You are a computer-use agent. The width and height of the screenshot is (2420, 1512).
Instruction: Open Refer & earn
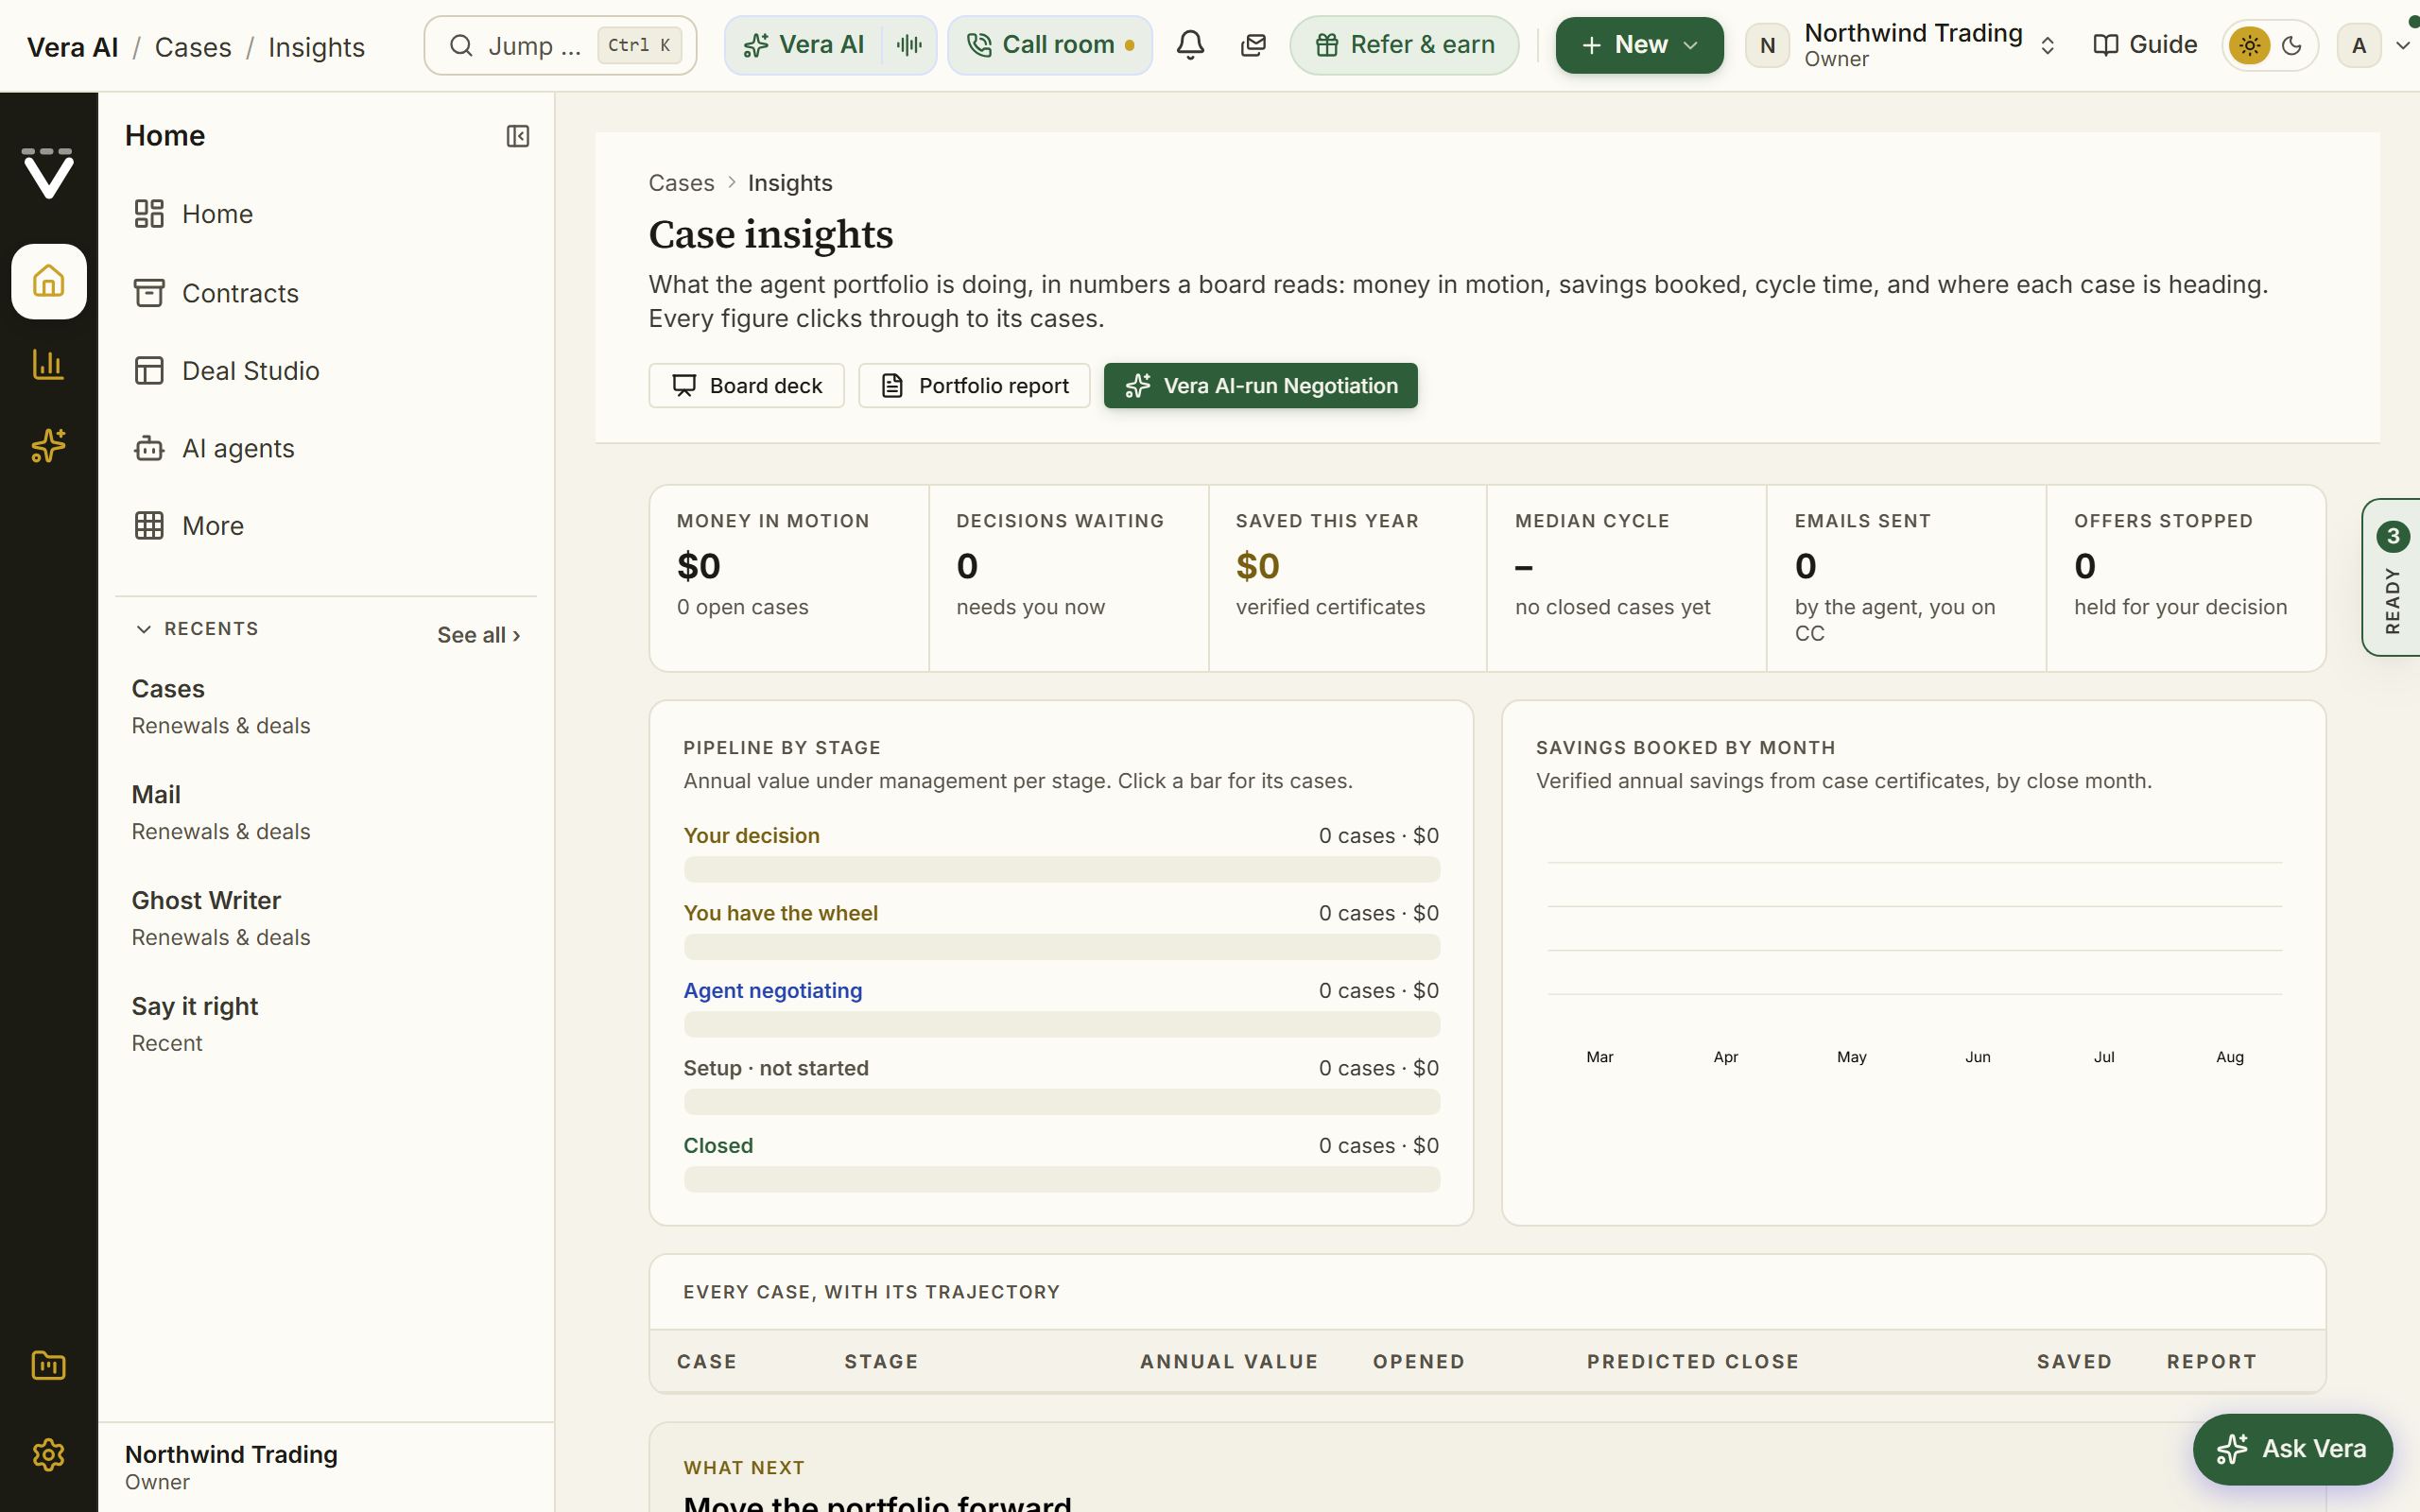click(x=1404, y=45)
